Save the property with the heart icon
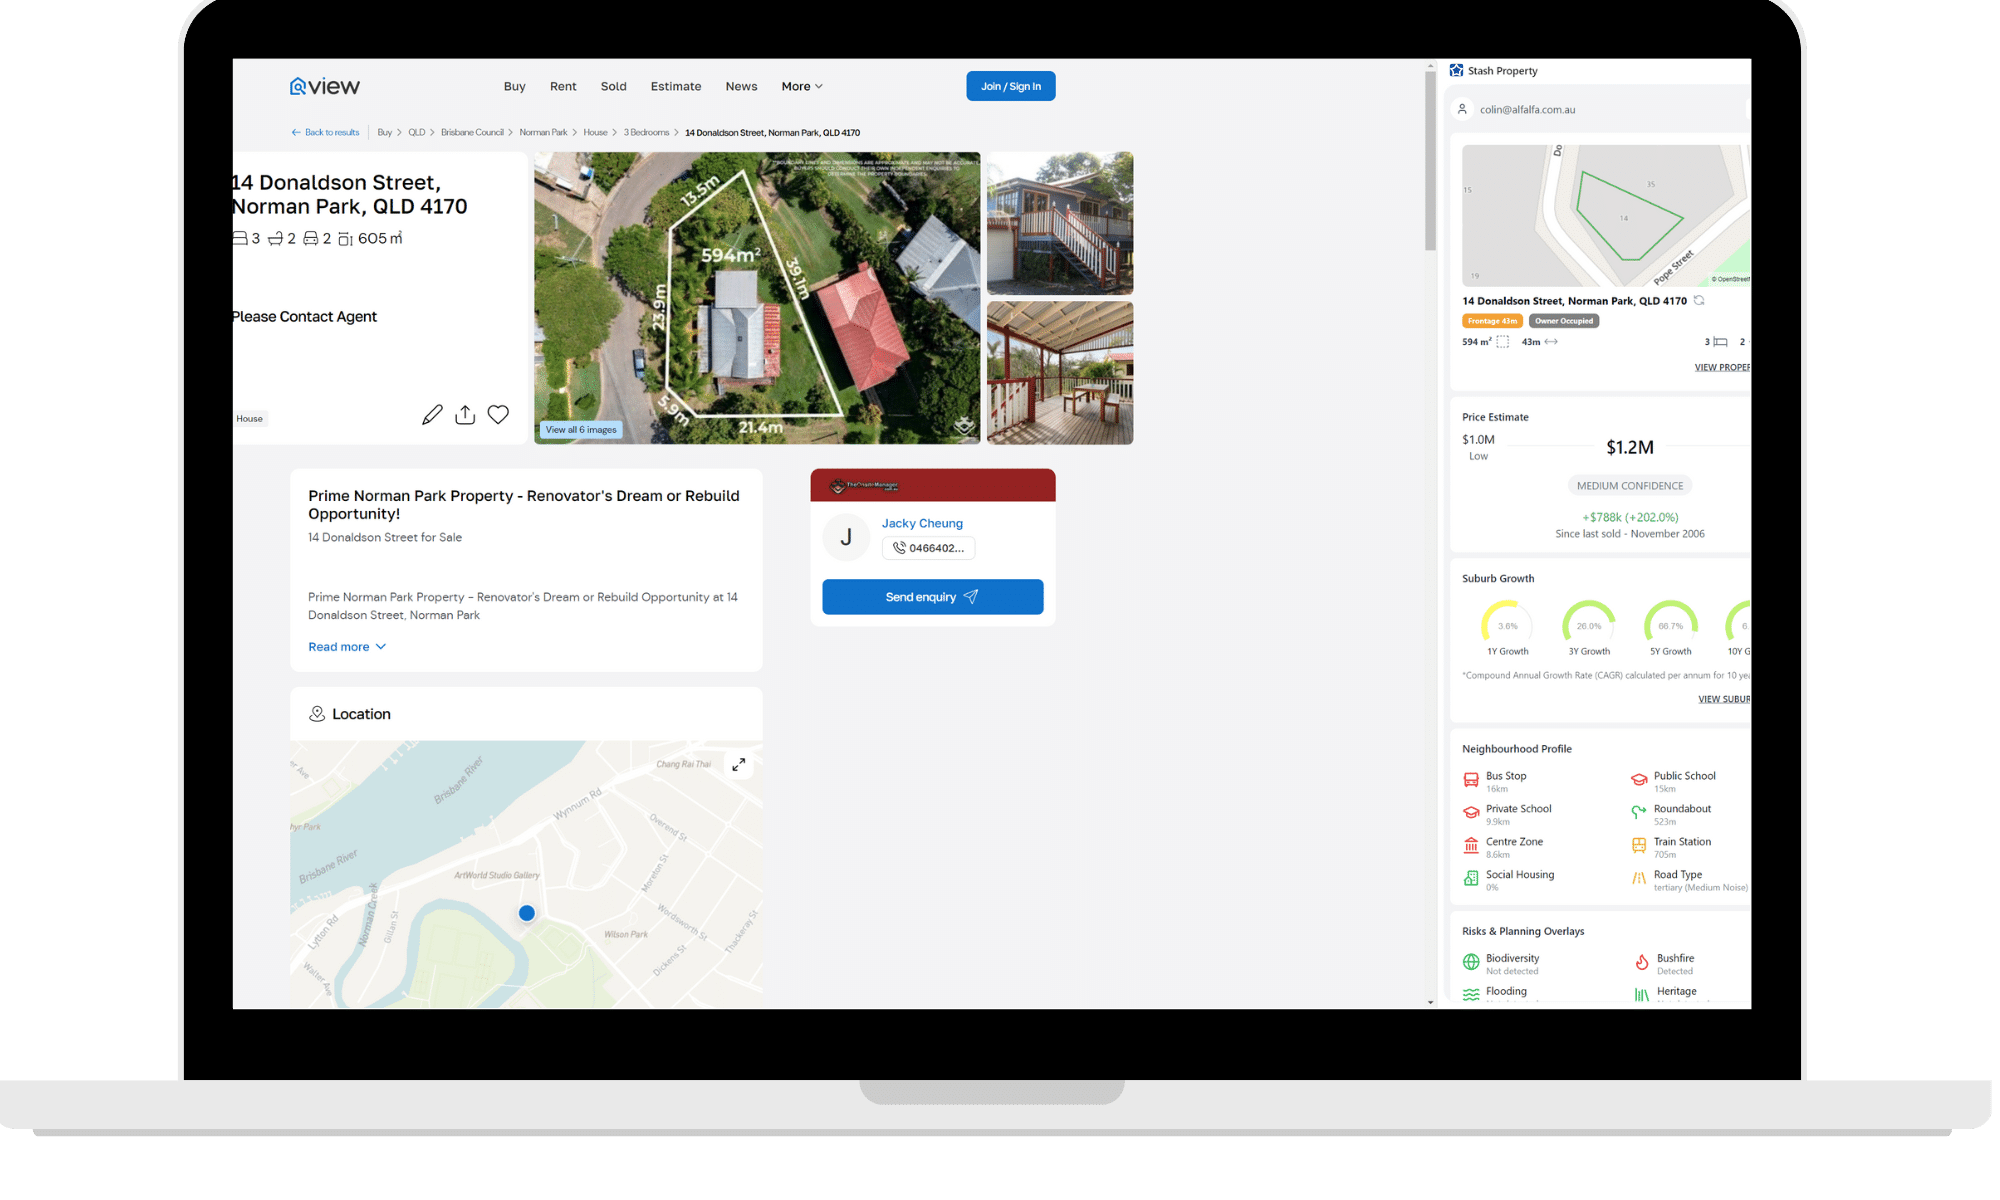Screen dimensions: 2000x1200 498,414
